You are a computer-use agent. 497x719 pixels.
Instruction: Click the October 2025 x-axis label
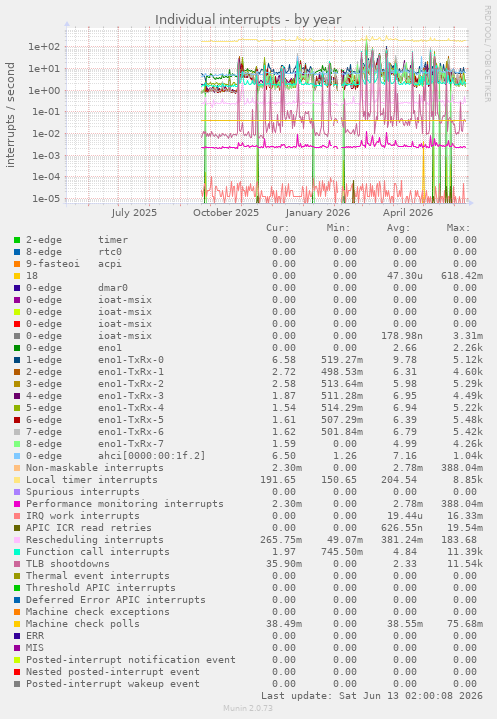tap(226, 213)
